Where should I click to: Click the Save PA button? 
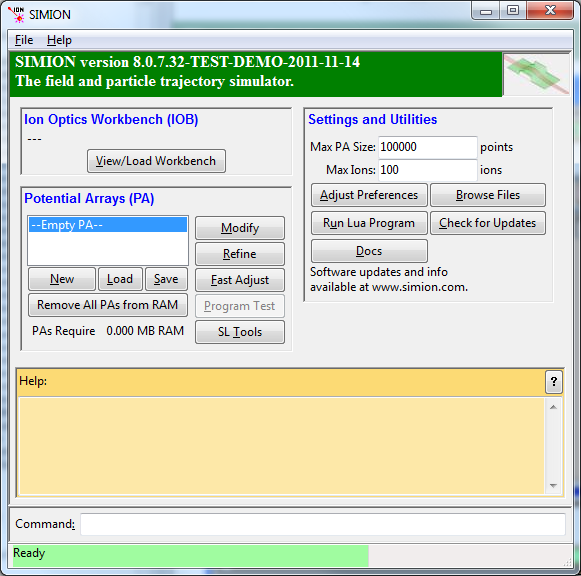pos(166,279)
